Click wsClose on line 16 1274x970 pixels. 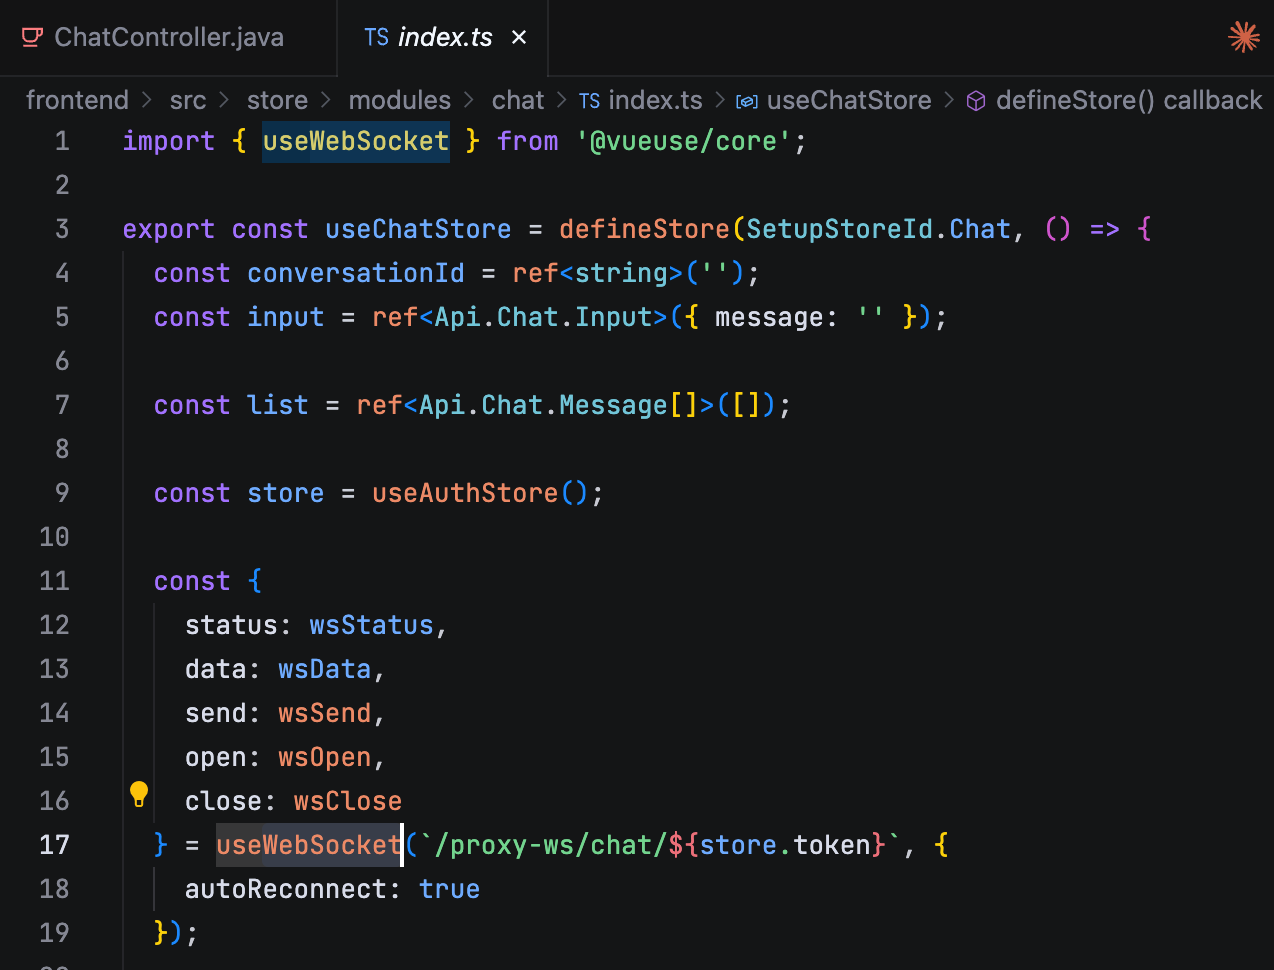pyautogui.click(x=348, y=801)
